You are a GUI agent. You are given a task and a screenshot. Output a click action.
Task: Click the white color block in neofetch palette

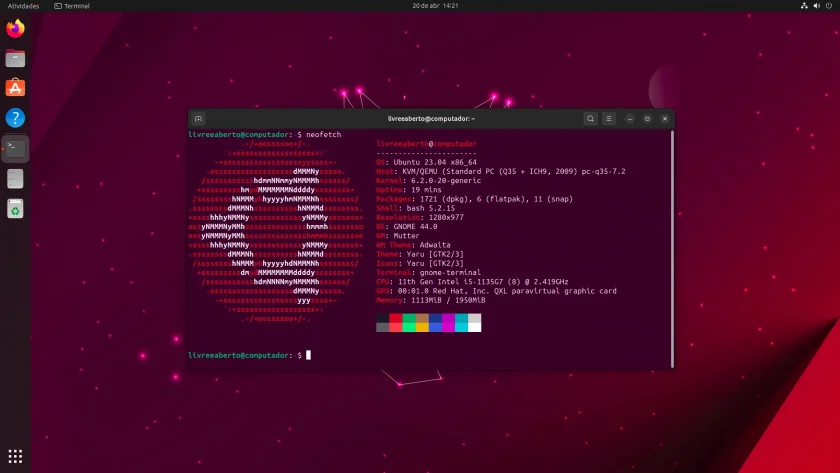point(475,327)
